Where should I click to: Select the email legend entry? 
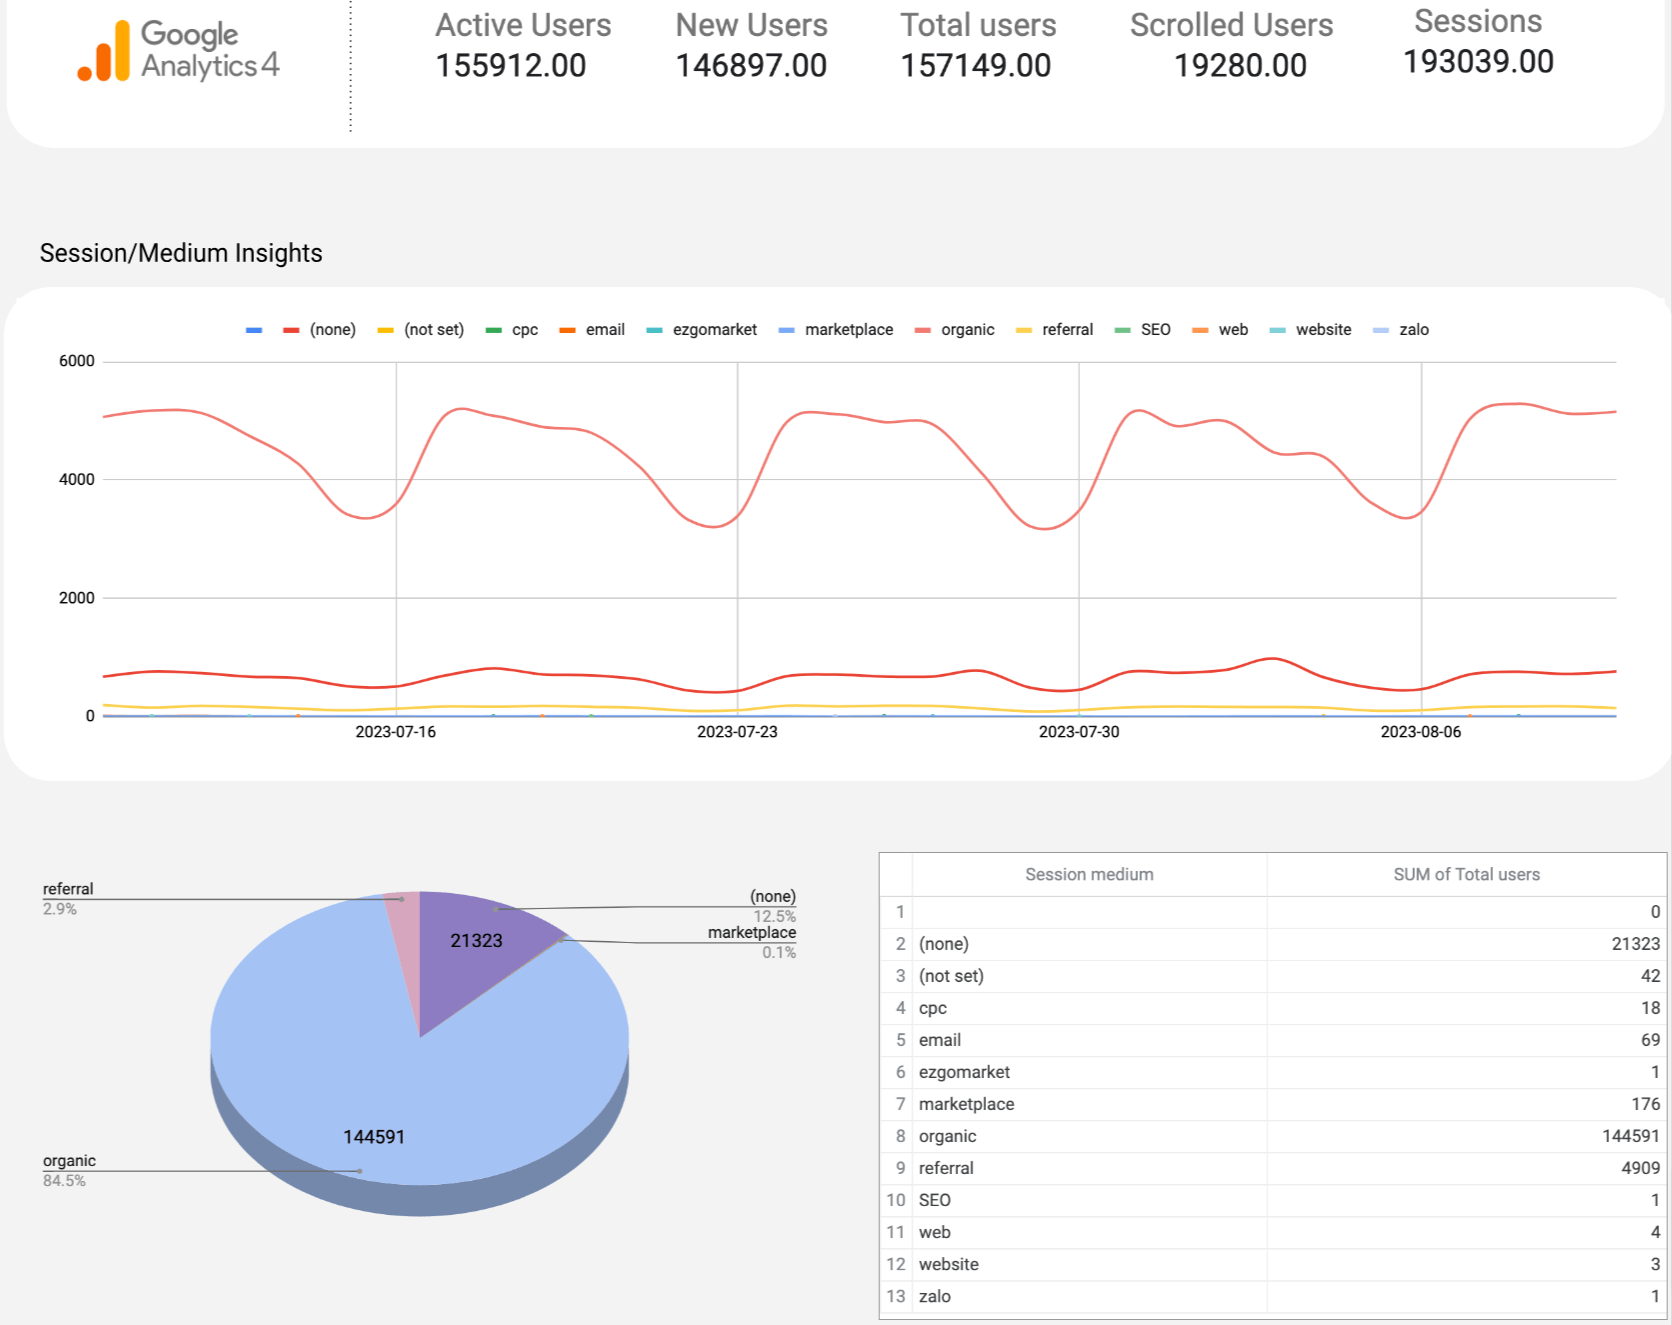pos(592,330)
